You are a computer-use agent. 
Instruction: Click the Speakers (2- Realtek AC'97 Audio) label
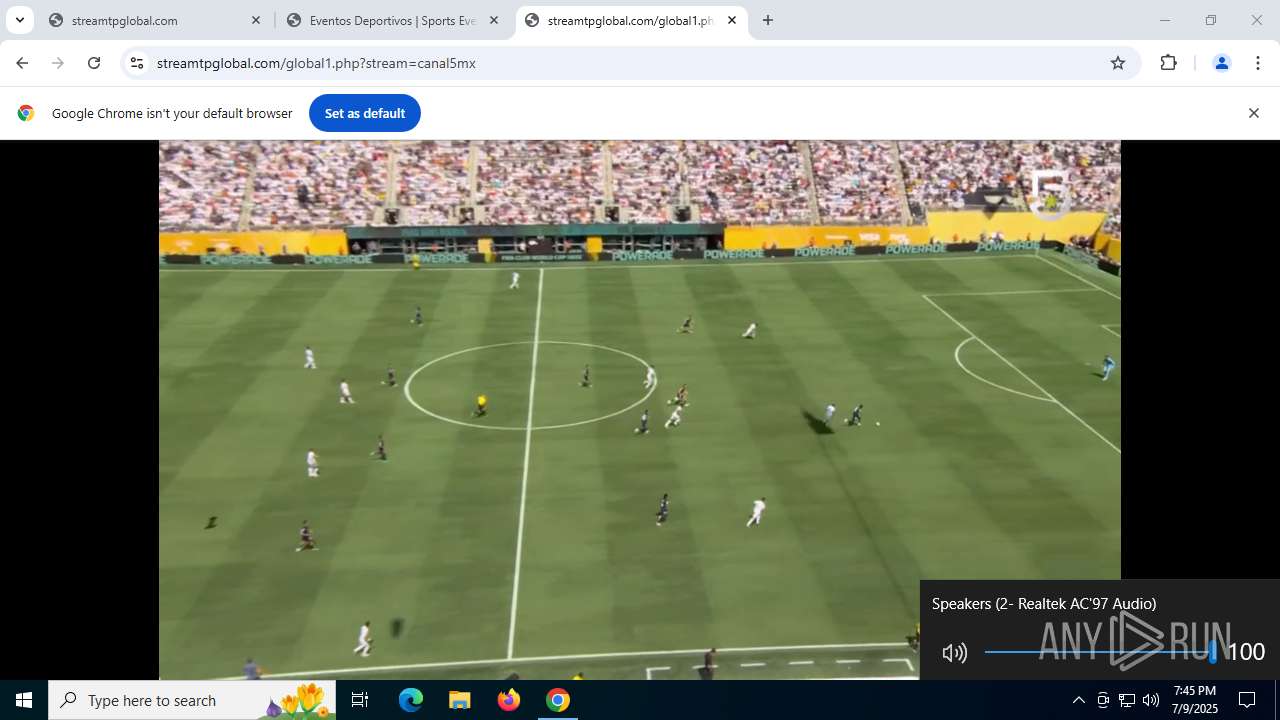(x=1044, y=604)
